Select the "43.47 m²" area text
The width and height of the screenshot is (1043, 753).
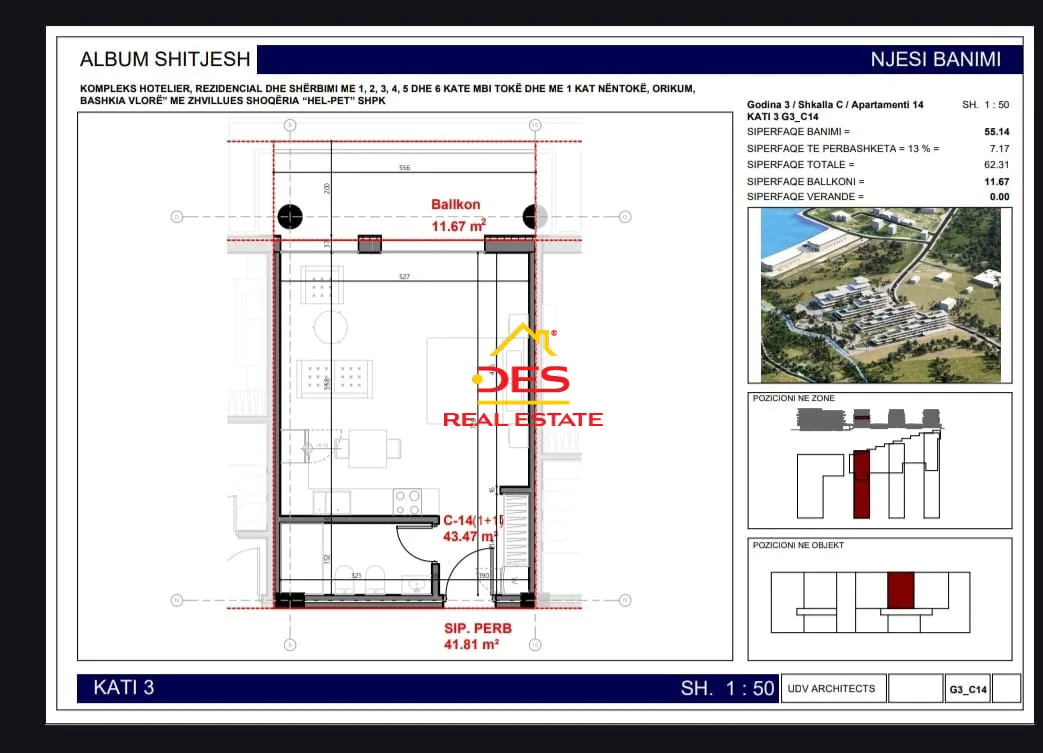pyautogui.click(x=470, y=536)
